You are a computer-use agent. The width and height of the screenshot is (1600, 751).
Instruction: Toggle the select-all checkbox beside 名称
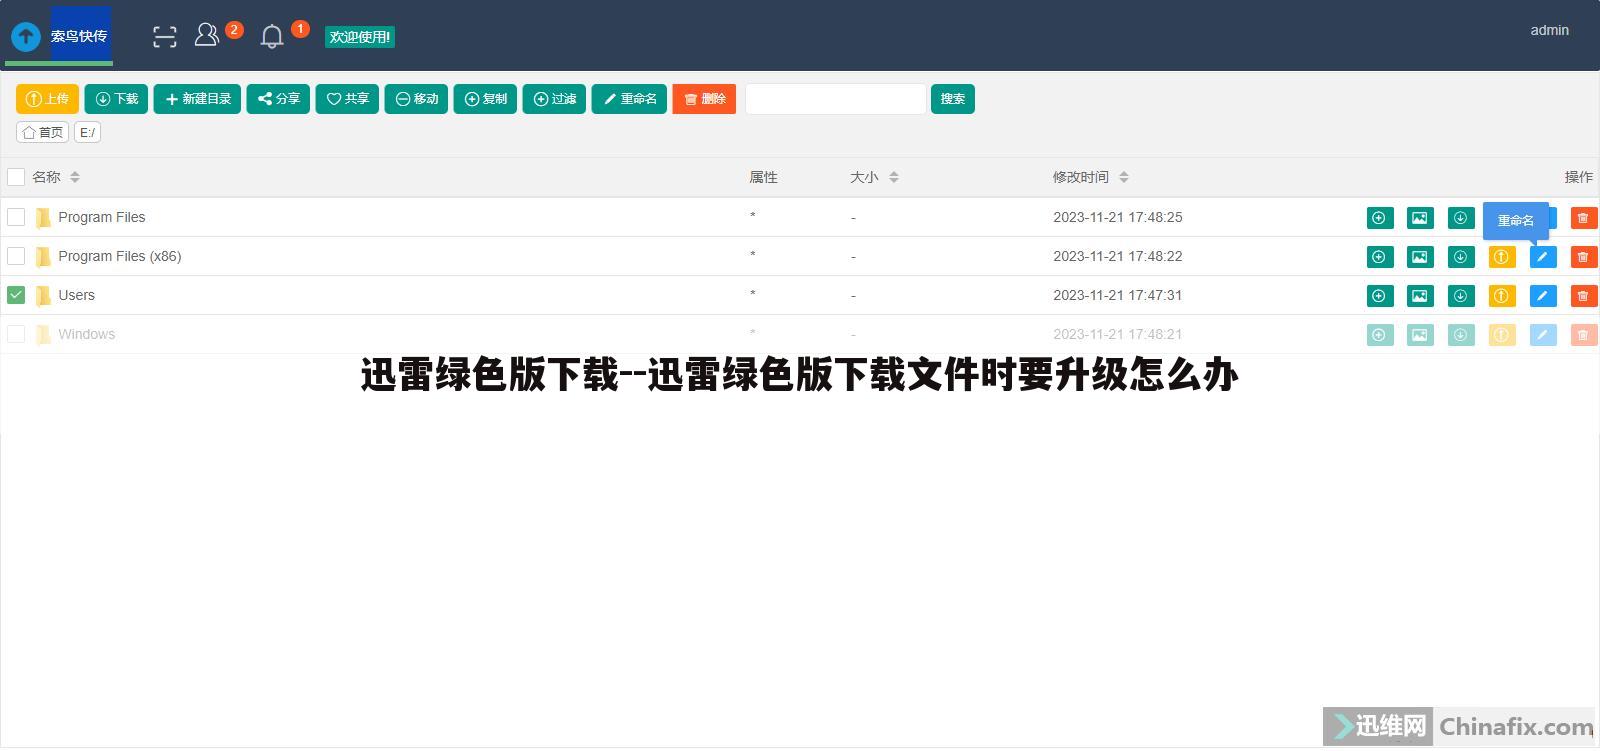[x=16, y=177]
